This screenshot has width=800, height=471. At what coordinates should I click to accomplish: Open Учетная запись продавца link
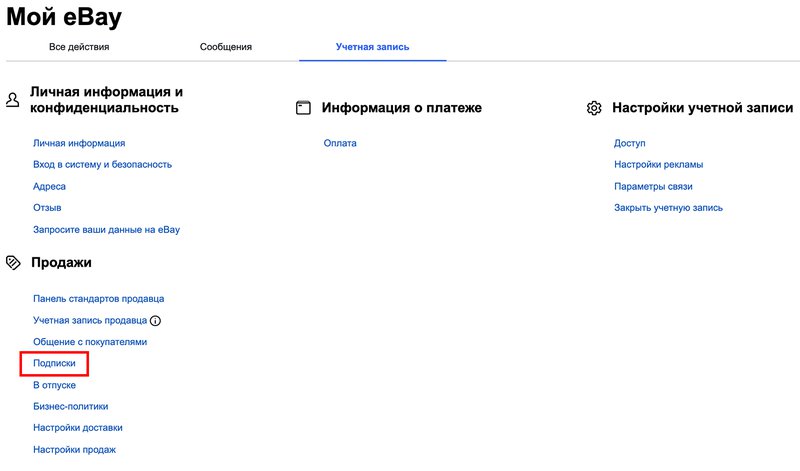tap(90, 320)
